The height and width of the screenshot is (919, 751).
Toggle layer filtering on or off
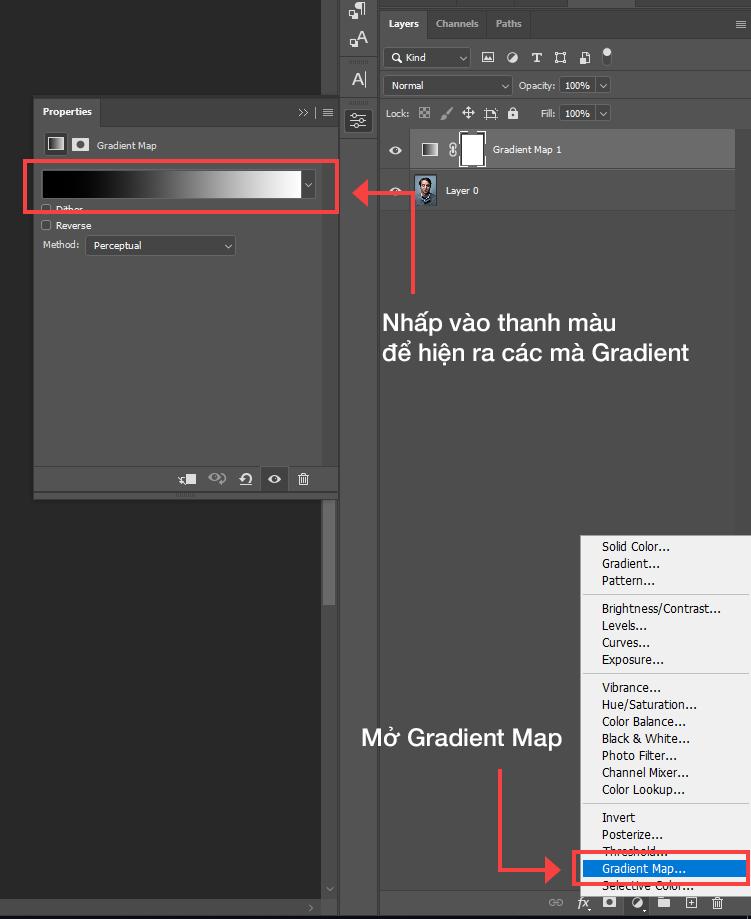point(607,56)
